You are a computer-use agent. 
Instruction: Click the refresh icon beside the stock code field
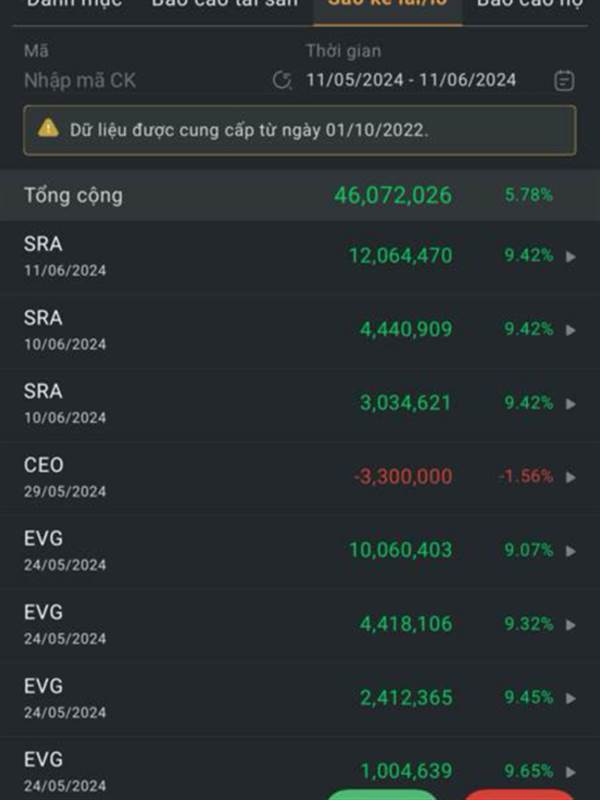(x=283, y=81)
